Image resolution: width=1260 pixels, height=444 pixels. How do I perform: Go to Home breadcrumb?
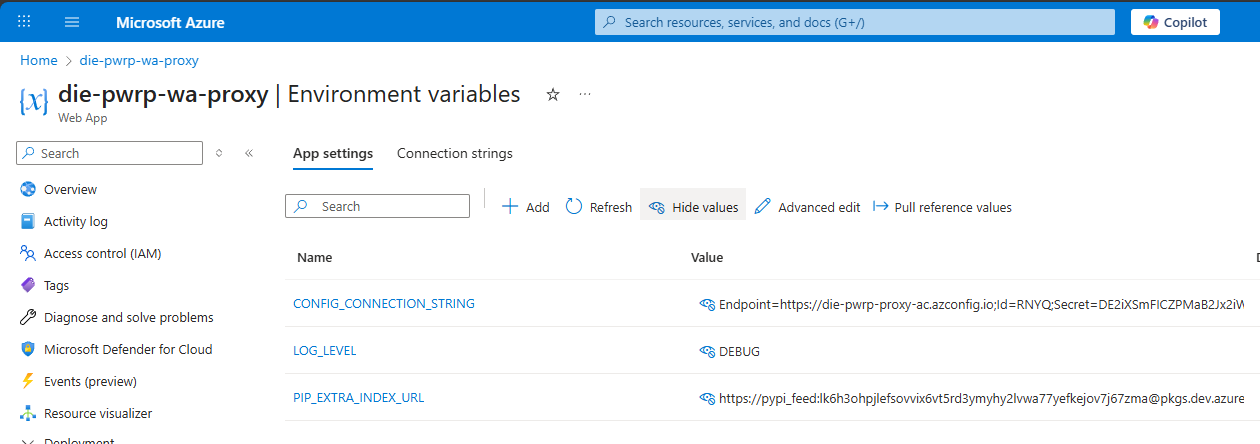(39, 60)
